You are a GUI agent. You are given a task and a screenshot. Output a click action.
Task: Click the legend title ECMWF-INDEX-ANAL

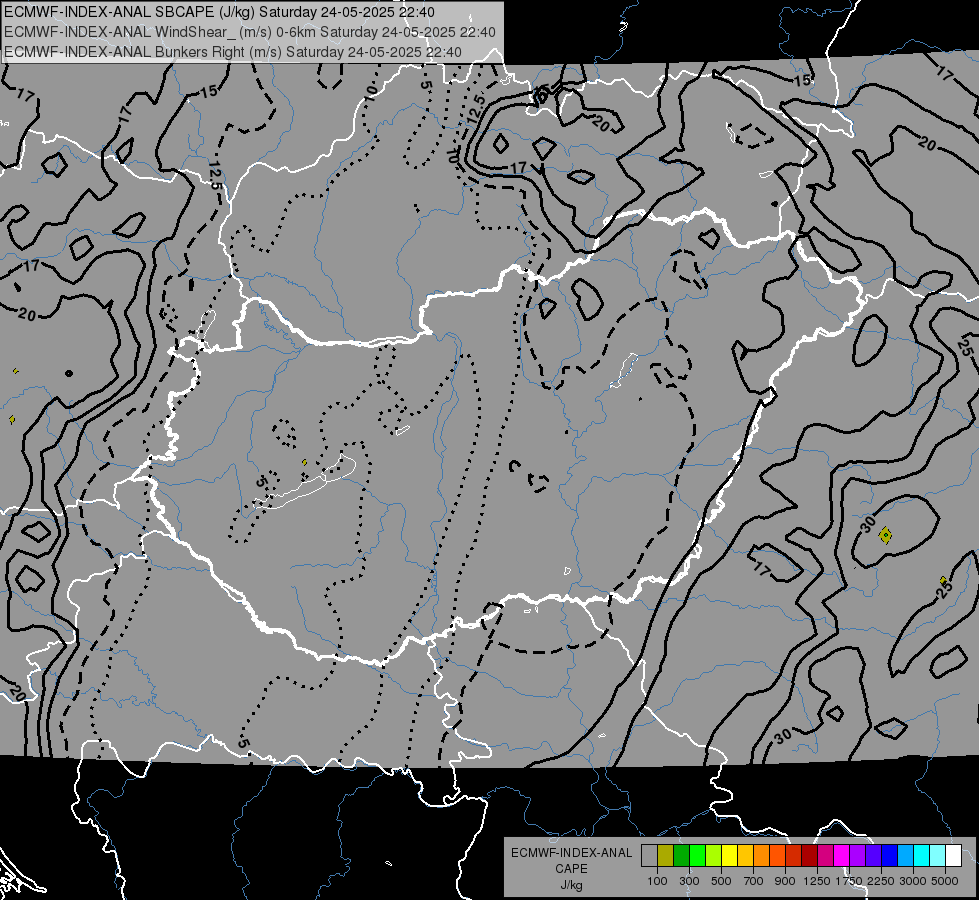tap(571, 853)
